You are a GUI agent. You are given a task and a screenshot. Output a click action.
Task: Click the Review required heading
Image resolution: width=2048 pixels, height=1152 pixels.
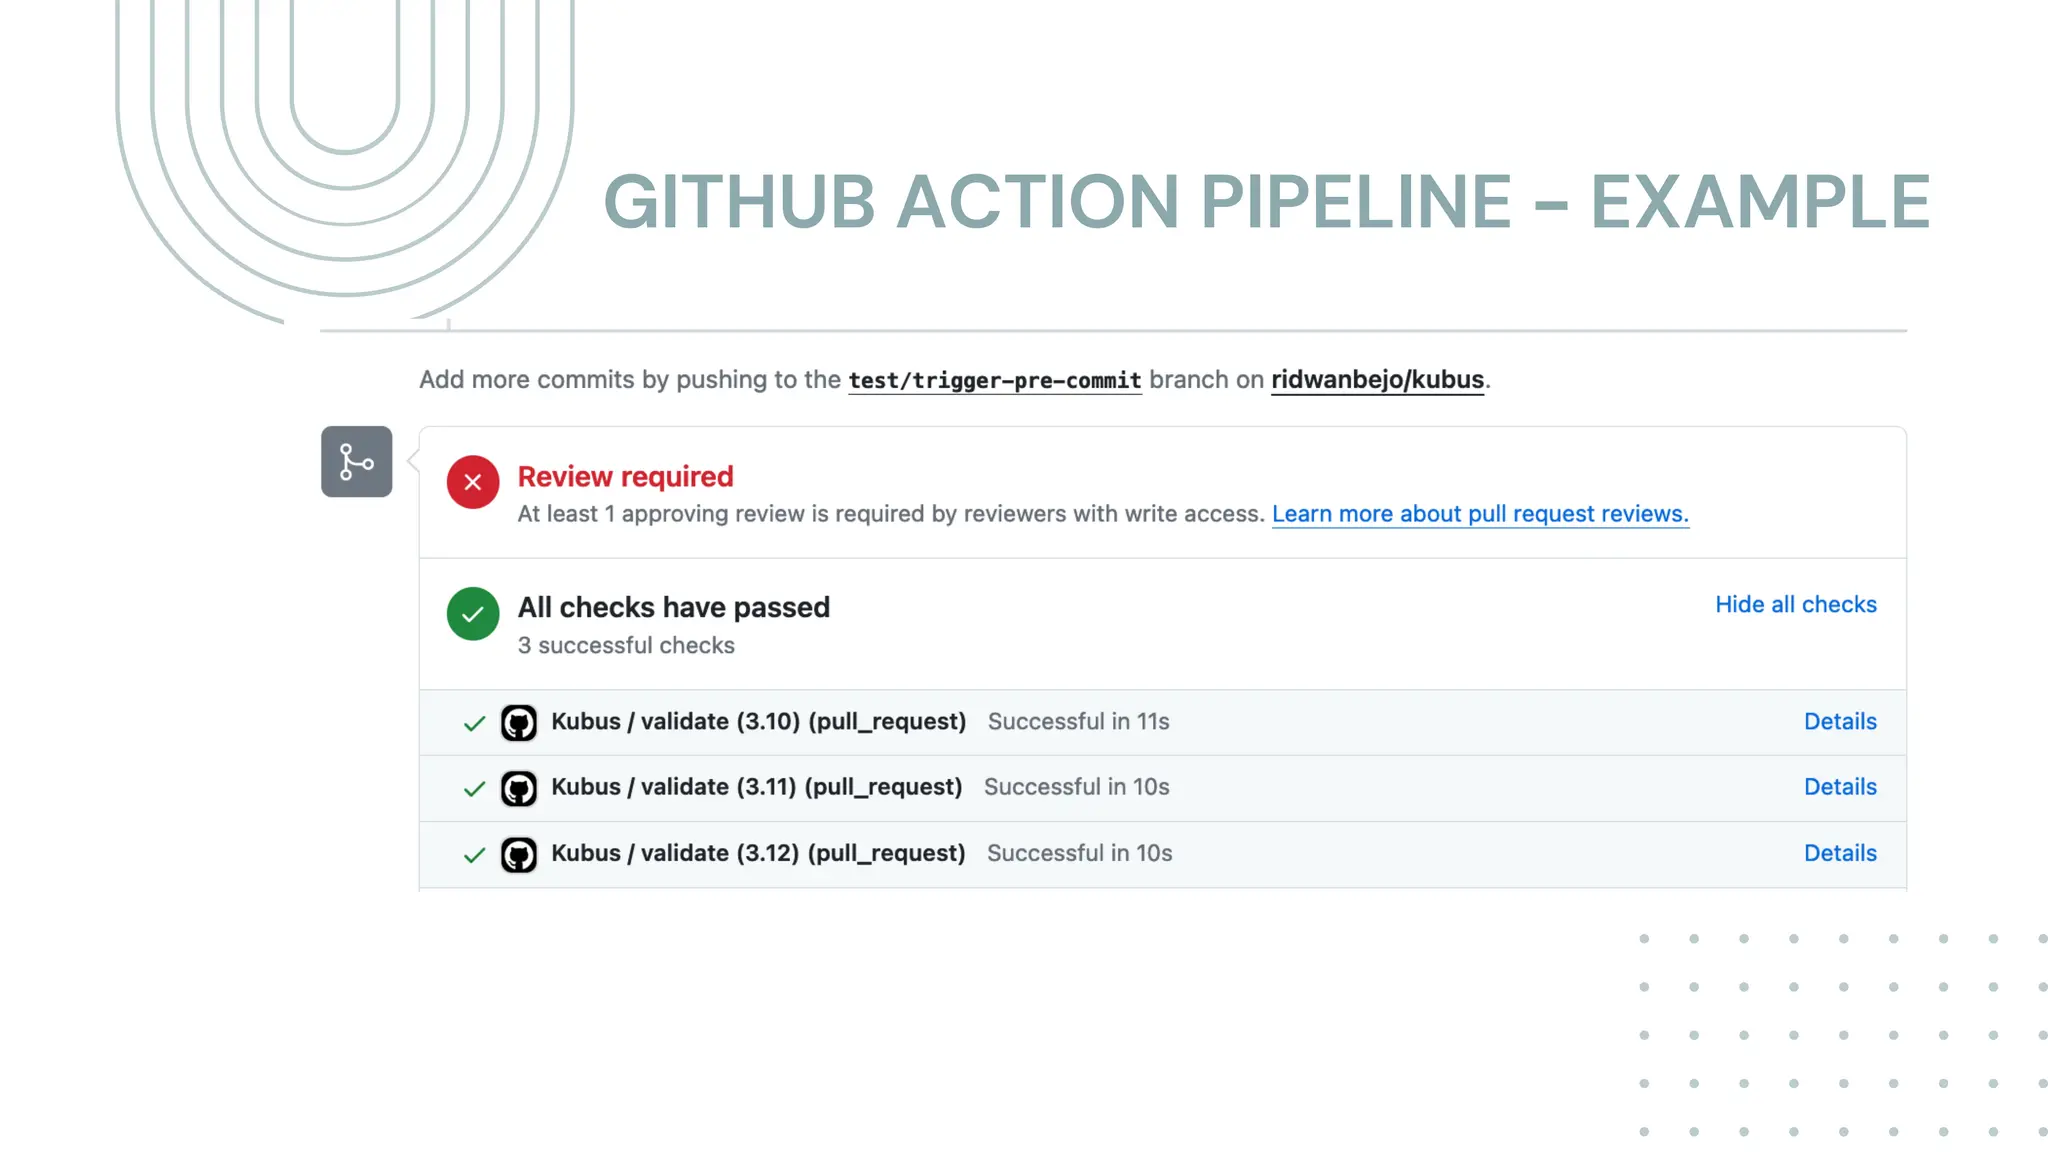[x=625, y=477]
